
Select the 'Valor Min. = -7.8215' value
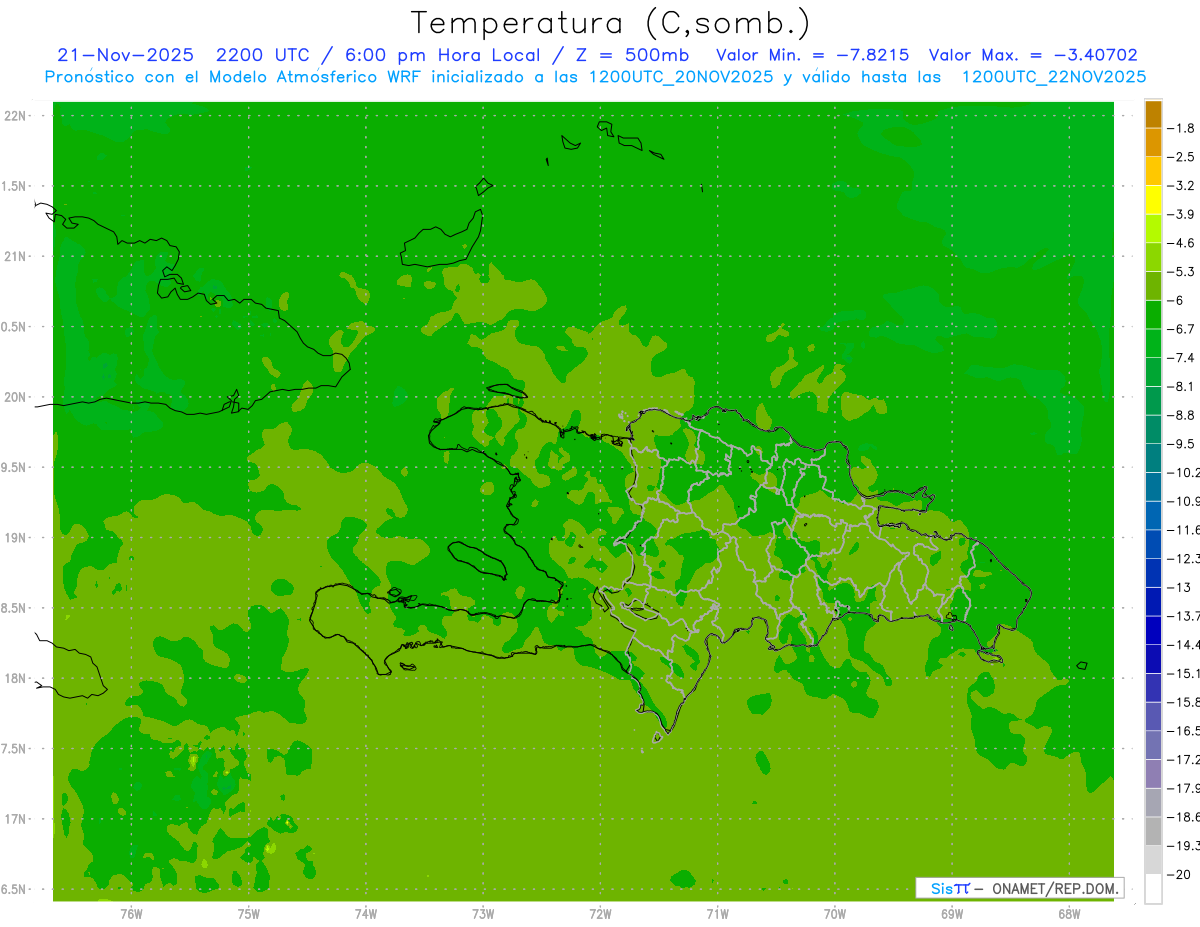[x=813, y=55]
